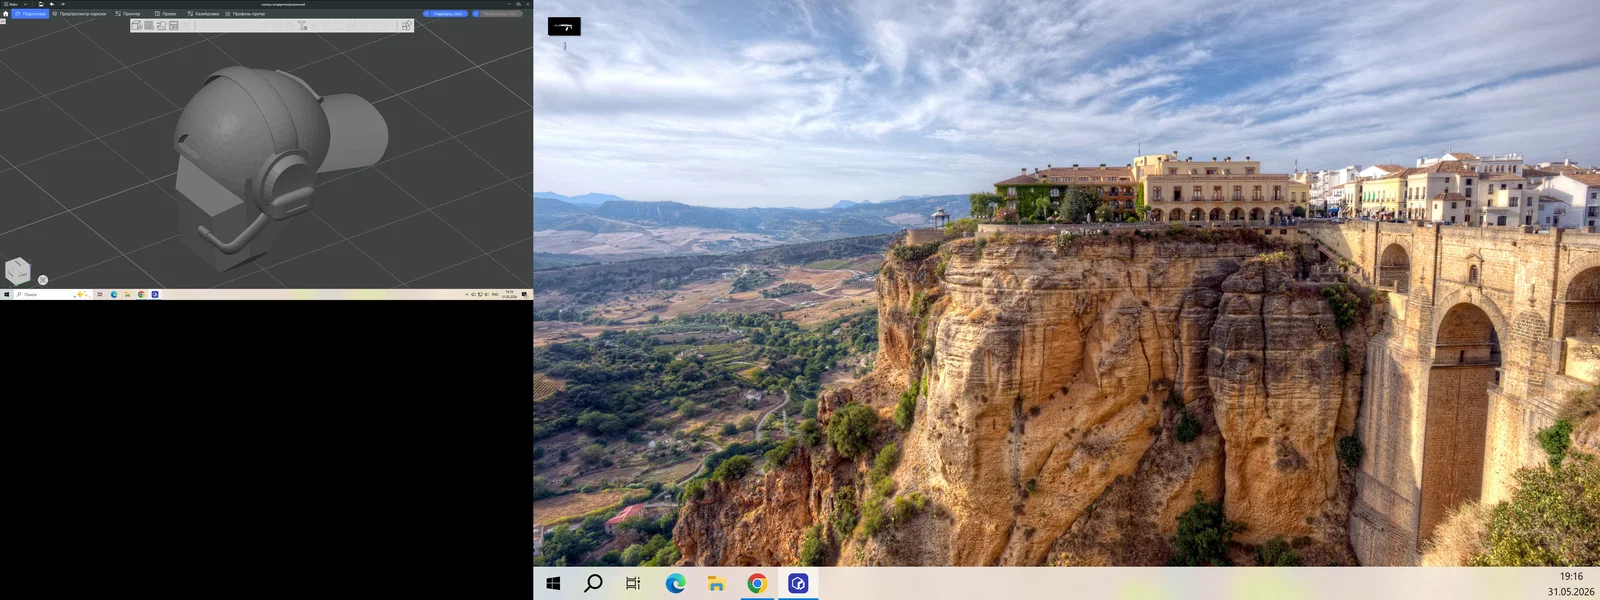
Task: Click the Нарезать стол button
Action: click(448, 14)
